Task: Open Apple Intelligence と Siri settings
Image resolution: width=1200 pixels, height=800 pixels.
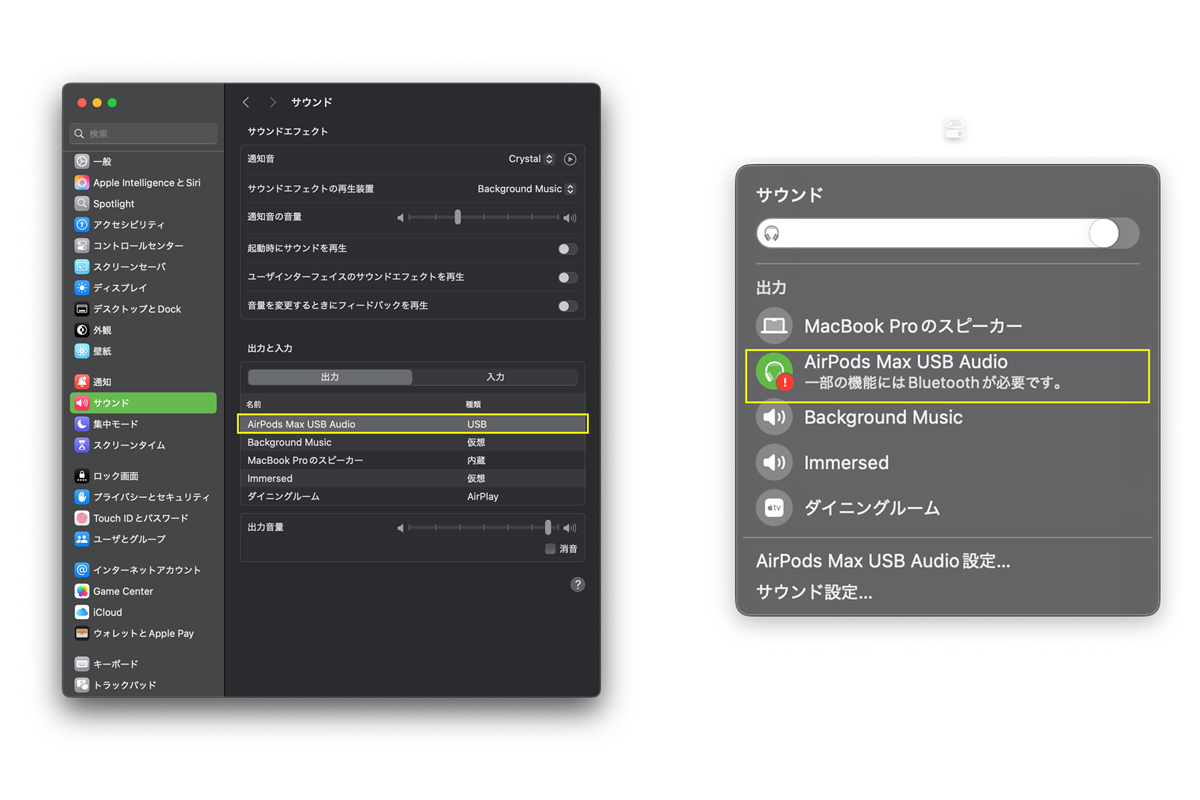Action: click(143, 183)
